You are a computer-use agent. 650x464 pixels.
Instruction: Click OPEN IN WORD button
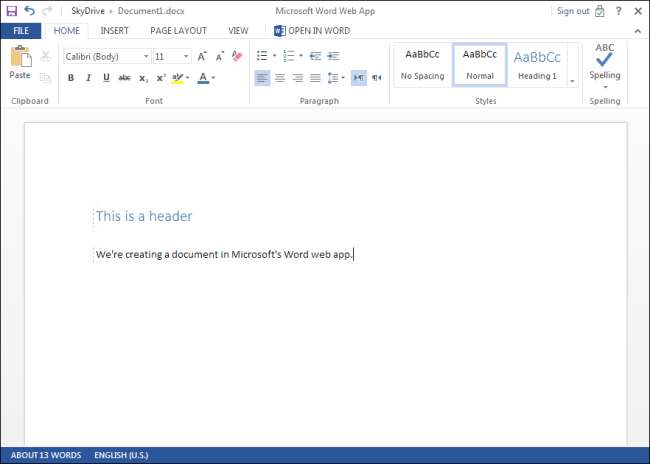point(312,31)
